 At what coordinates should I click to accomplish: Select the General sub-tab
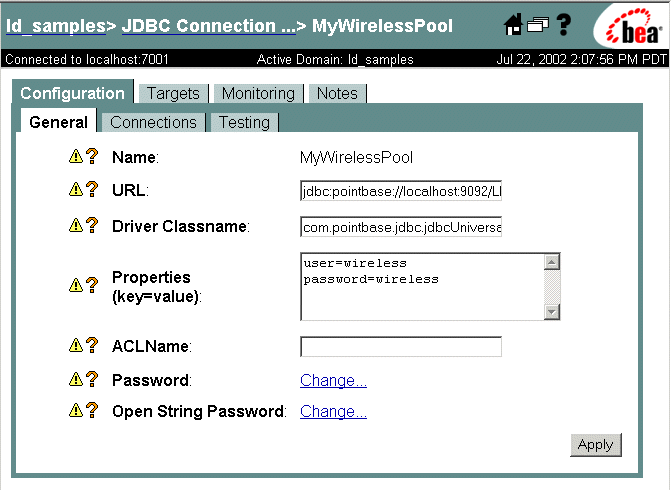[x=59, y=122]
